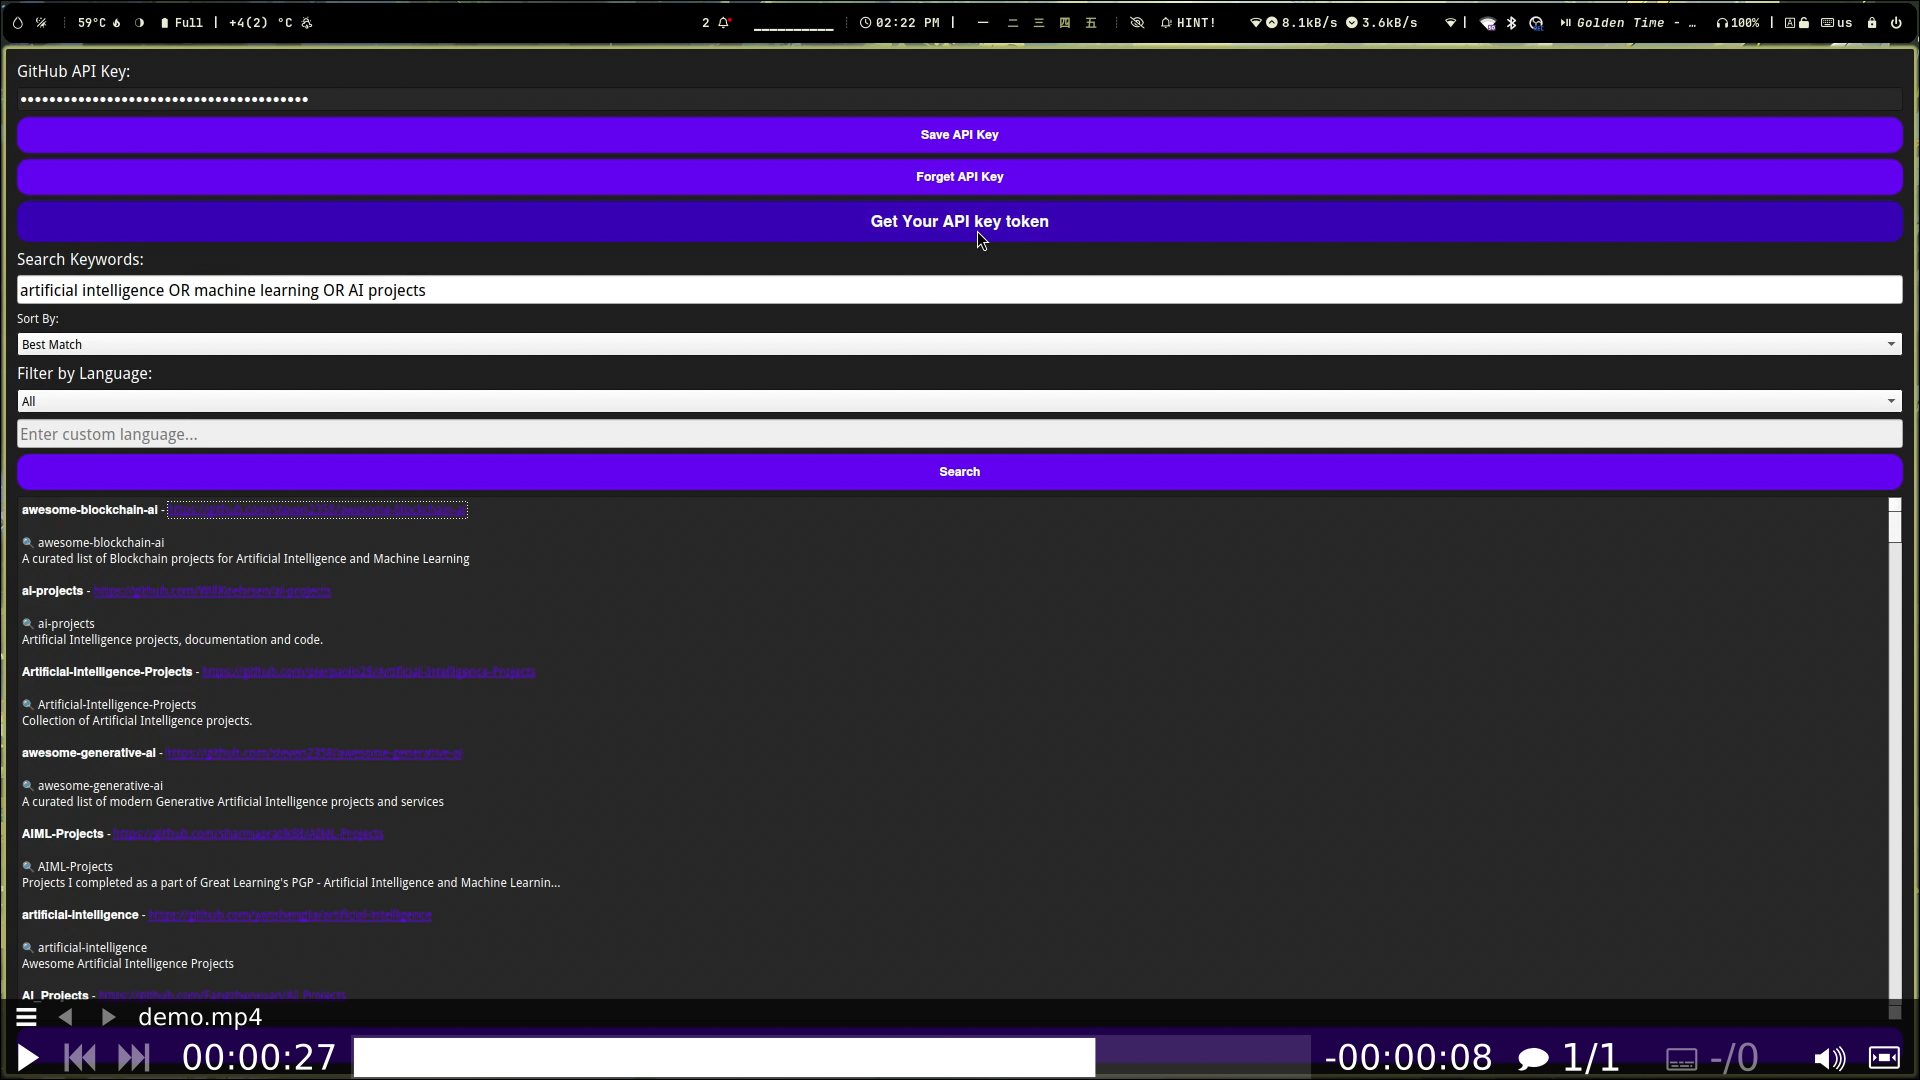Open the ai-projects GitHub link
Image resolution: width=1920 pixels, height=1080 pixels.
tap(212, 591)
